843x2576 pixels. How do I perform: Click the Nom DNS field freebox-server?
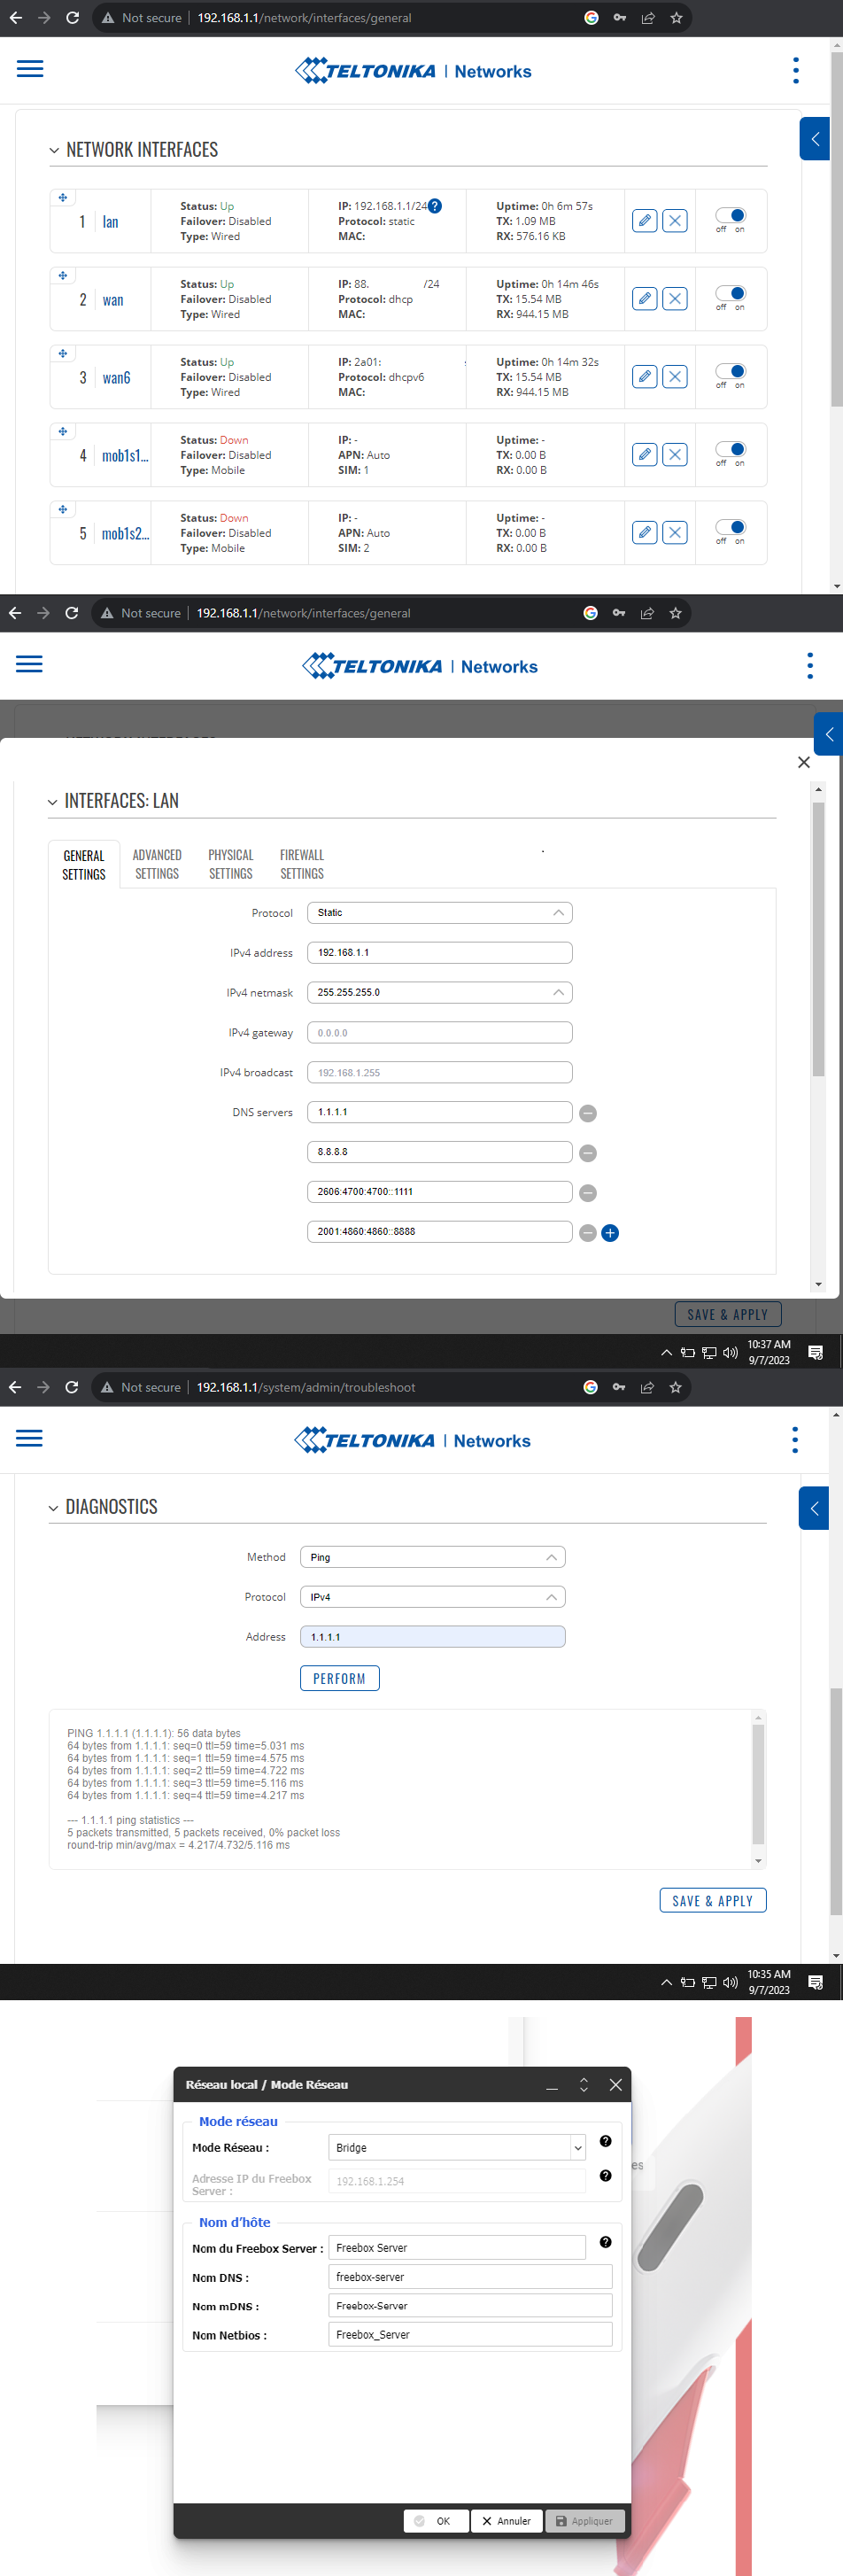pyautogui.click(x=470, y=2277)
